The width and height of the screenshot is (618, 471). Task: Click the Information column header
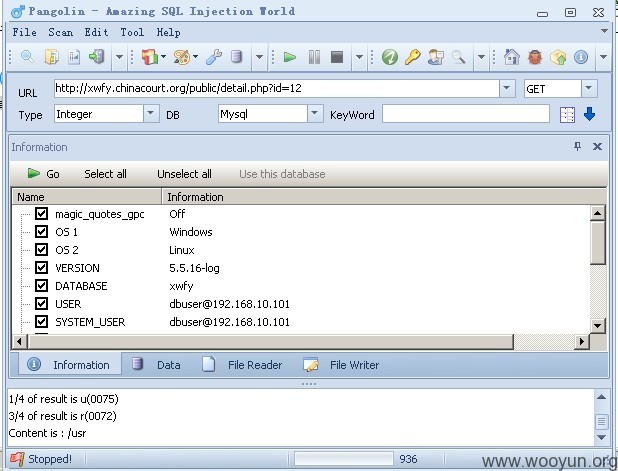(x=384, y=197)
